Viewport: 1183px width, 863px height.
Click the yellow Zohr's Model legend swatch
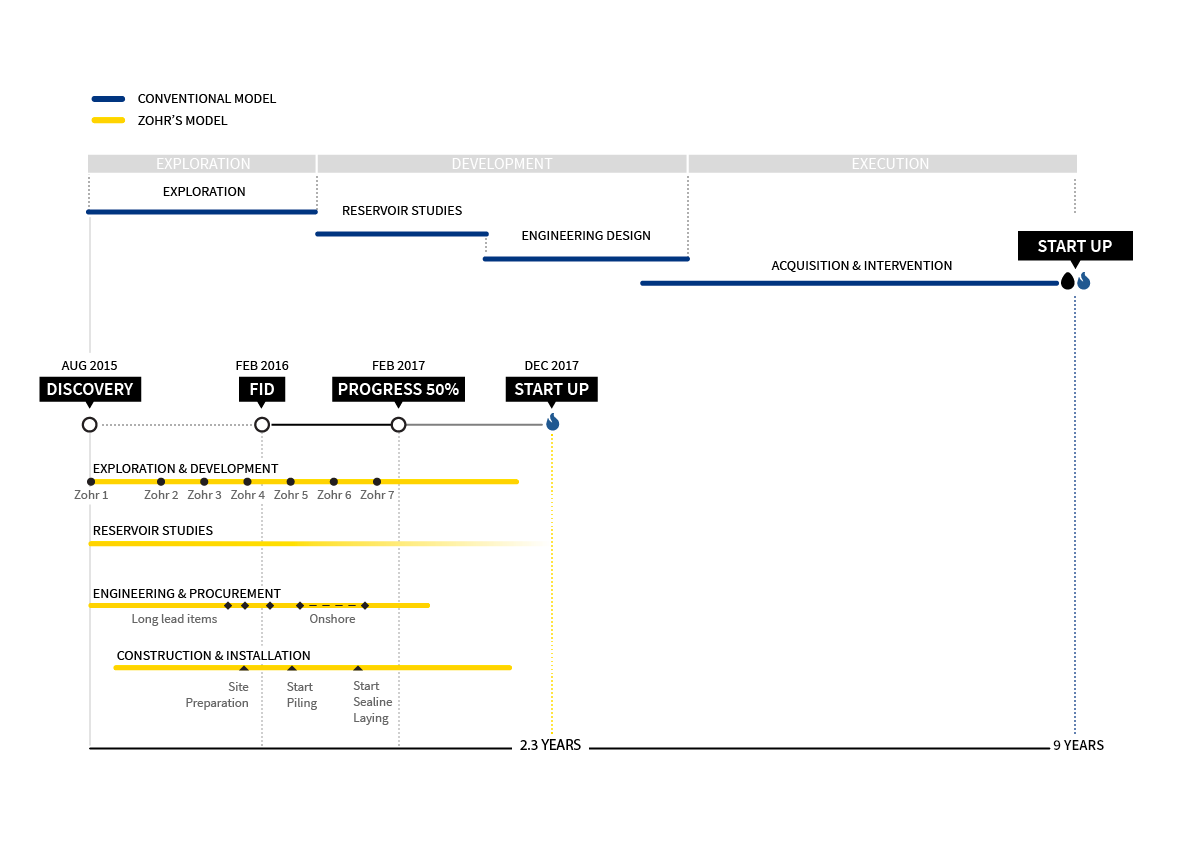pyautogui.click(x=108, y=121)
